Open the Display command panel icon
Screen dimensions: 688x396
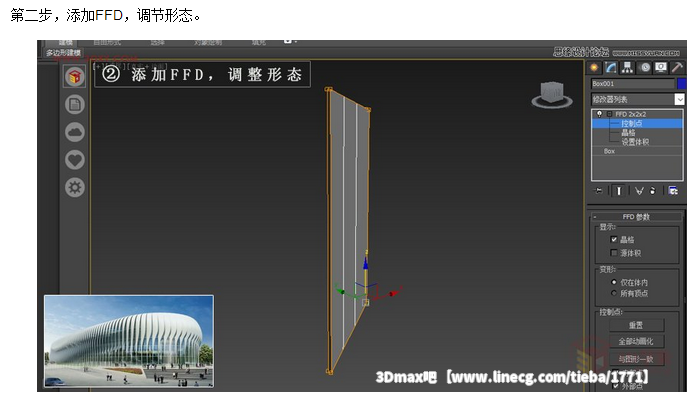pos(661,68)
